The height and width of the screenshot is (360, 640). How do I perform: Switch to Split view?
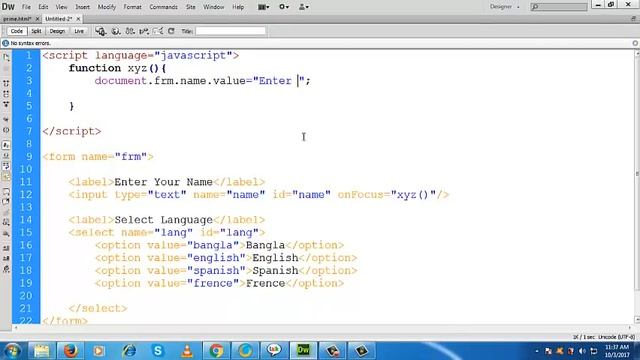tap(36, 31)
